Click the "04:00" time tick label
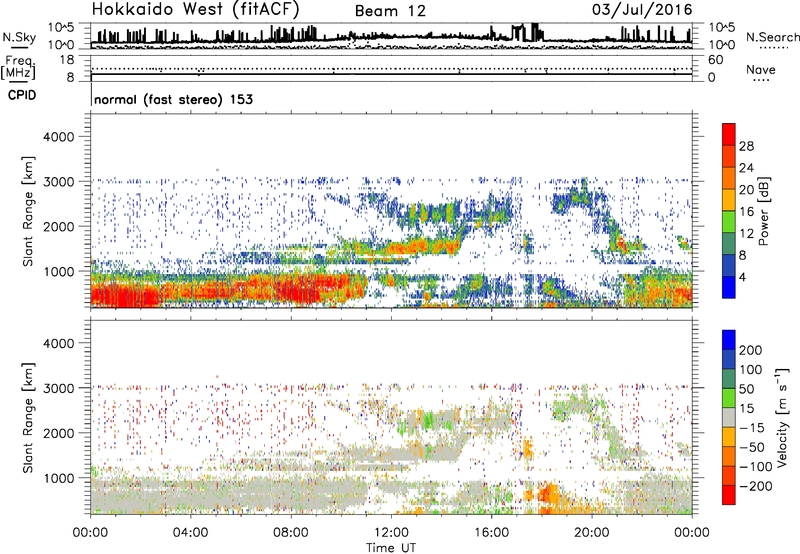This screenshot has width=800, height=554. tap(190, 533)
